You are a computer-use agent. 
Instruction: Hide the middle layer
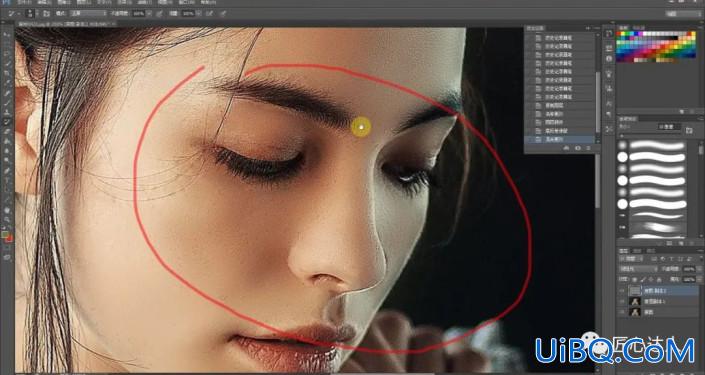click(621, 301)
